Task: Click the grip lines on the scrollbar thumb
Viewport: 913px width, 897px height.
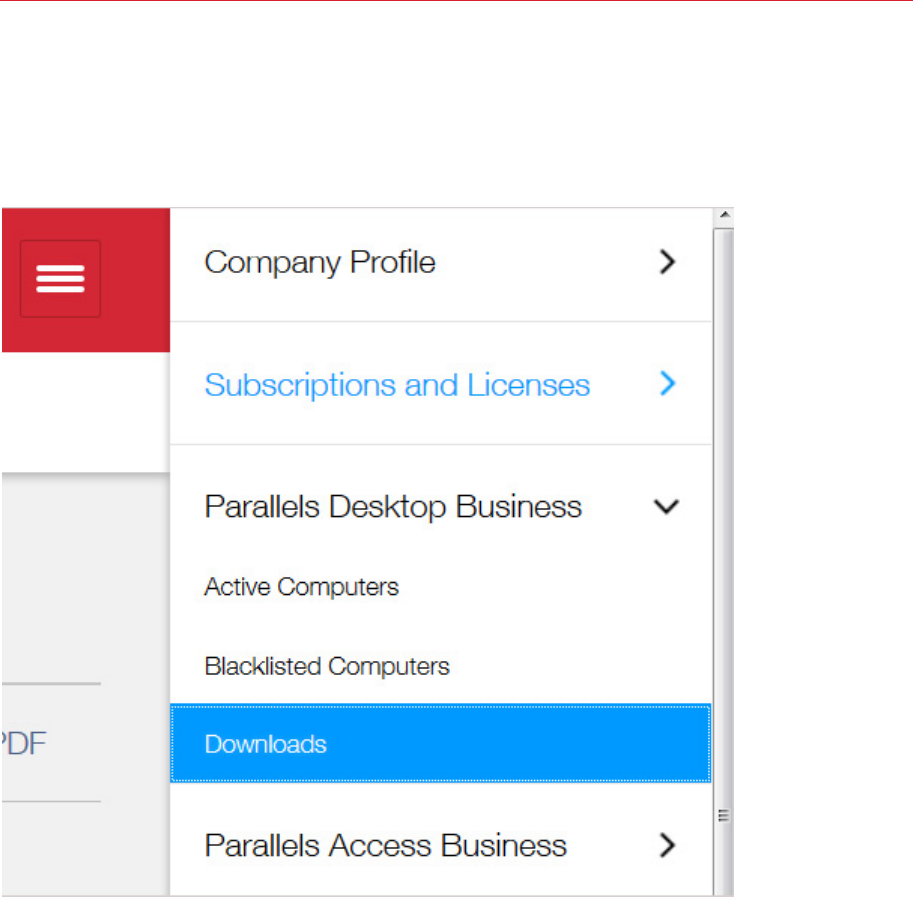Action: pyautogui.click(x=724, y=815)
